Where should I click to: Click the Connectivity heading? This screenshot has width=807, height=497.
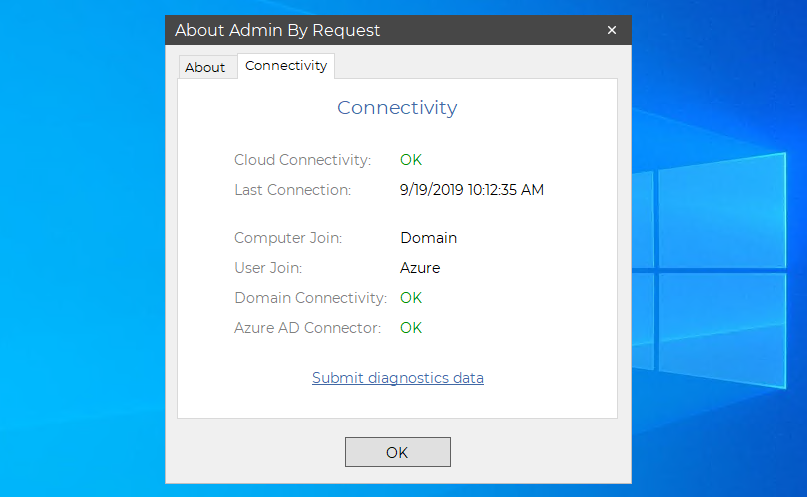point(397,108)
